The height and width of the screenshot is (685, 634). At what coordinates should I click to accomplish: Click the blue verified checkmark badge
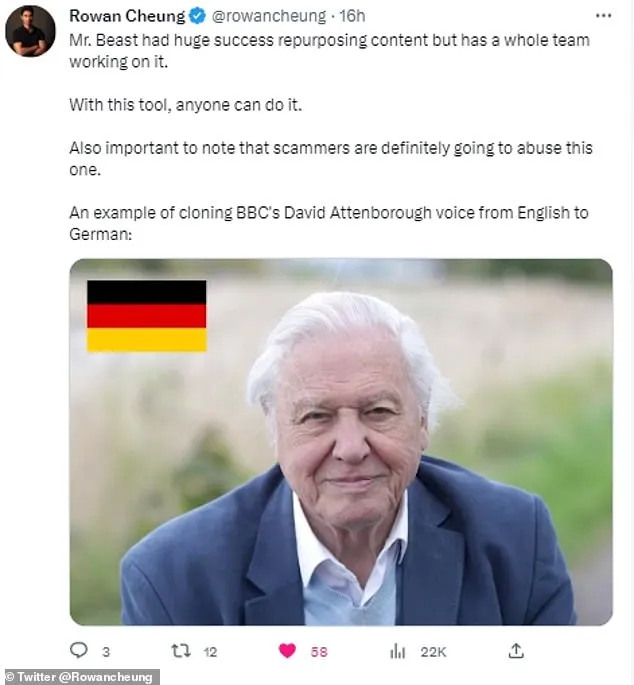(x=197, y=16)
